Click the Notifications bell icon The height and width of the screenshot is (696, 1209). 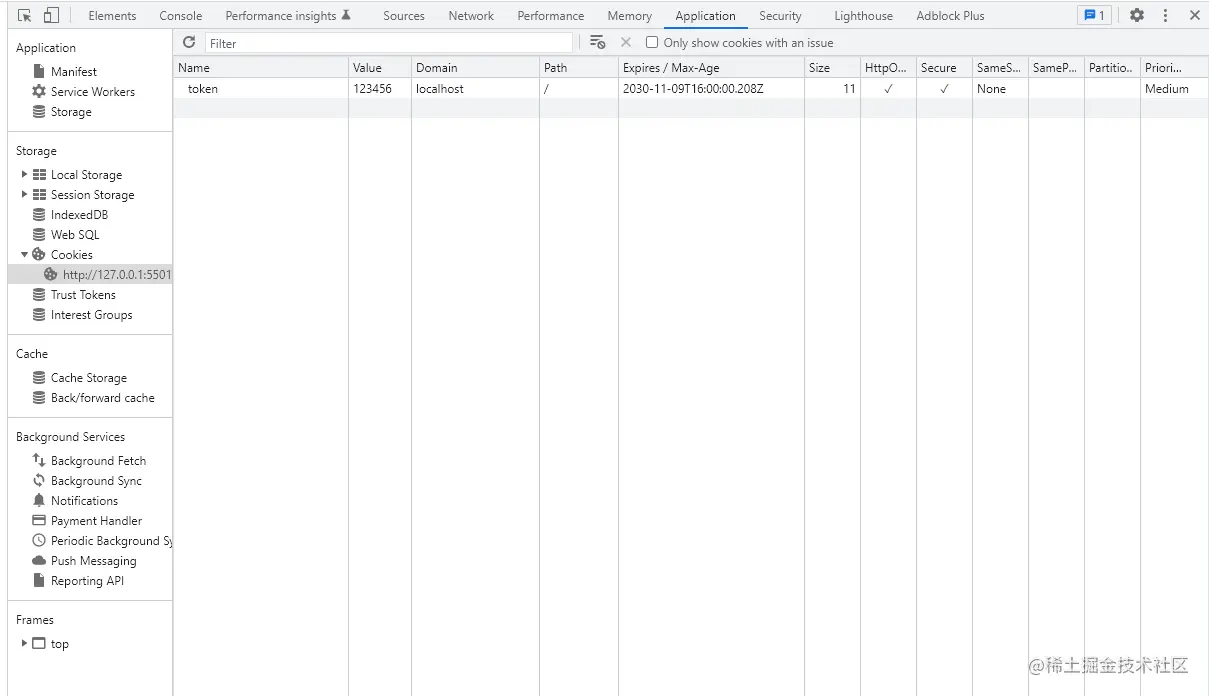(39, 500)
